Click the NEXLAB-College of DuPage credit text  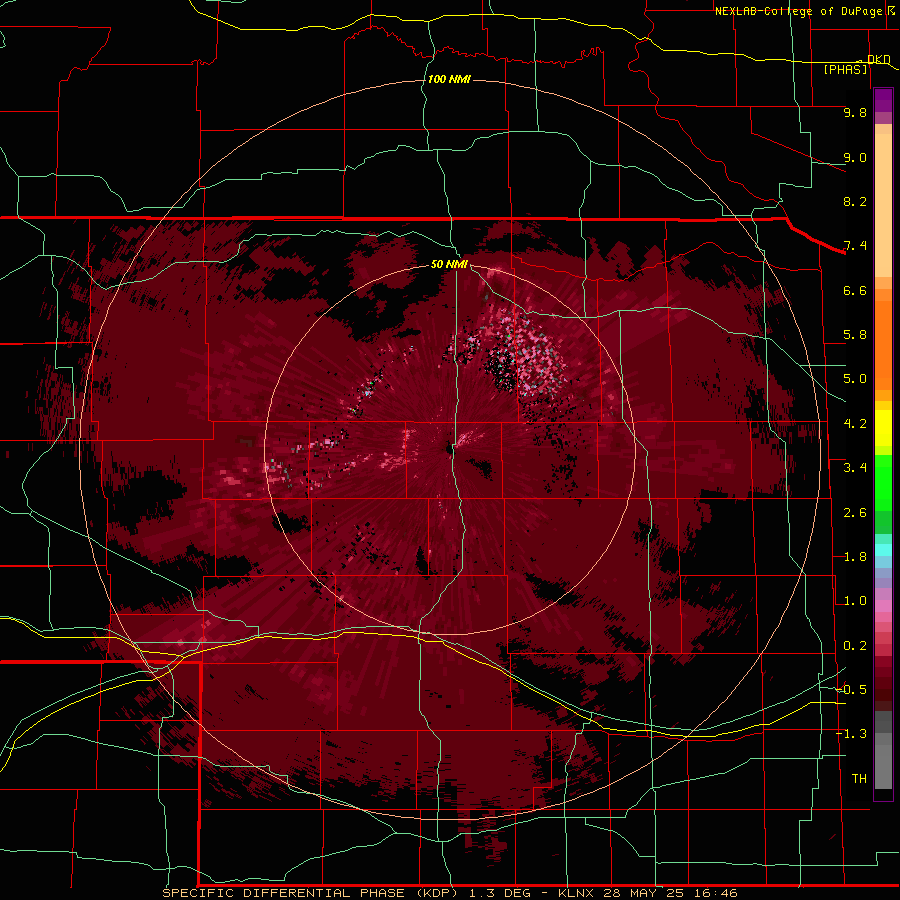pos(798,11)
